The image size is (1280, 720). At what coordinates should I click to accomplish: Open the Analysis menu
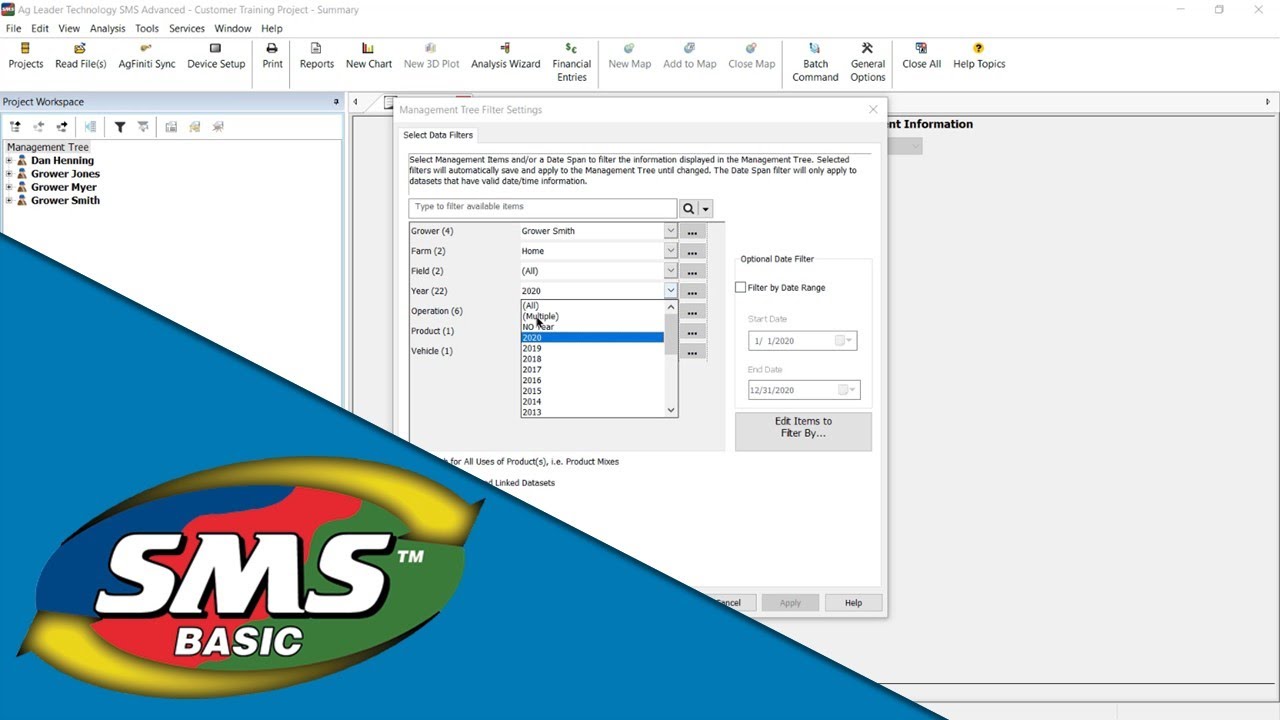(x=108, y=29)
